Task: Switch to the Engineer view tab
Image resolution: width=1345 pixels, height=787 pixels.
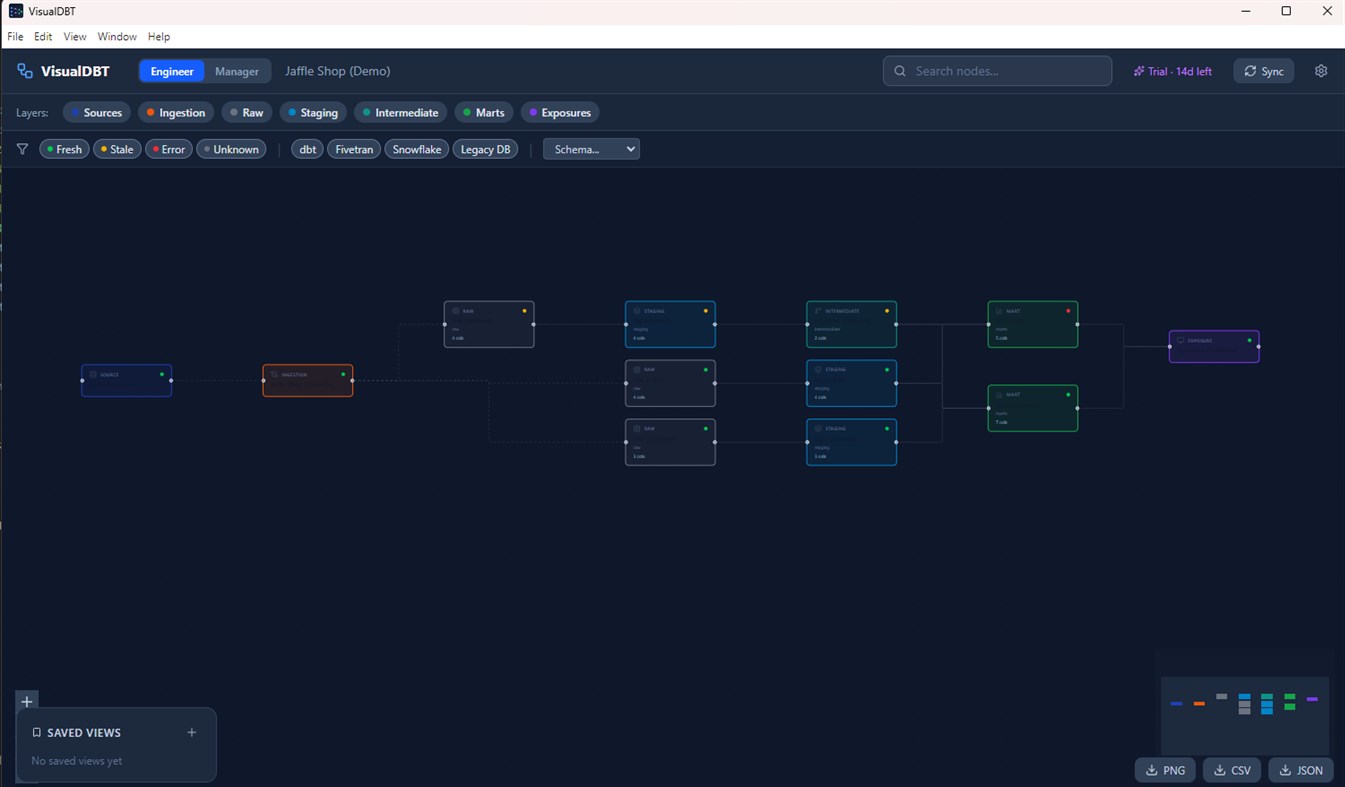Action: pyautogui.click(x=172, y=71)
